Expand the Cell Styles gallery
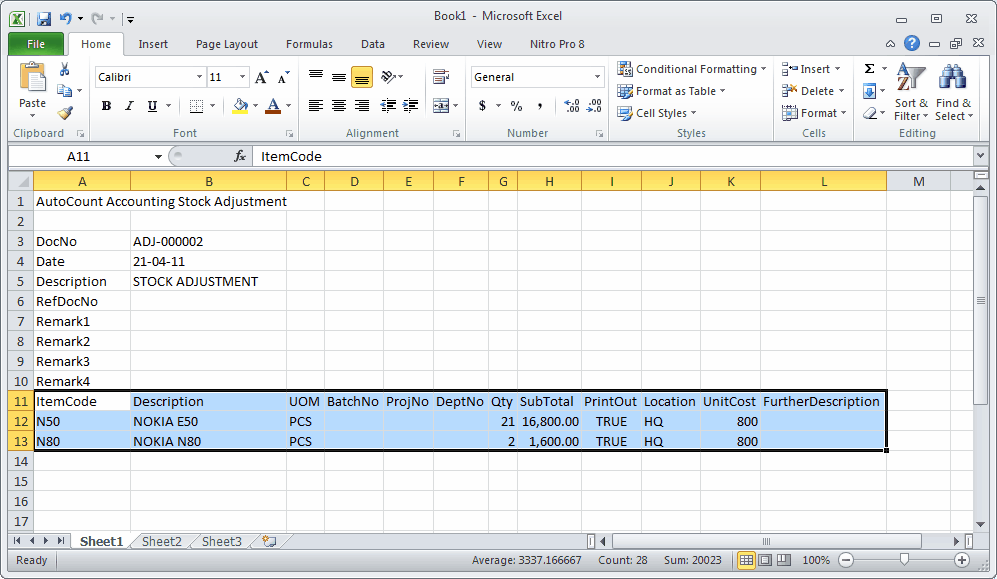Screen dimensions: 997x579 pyautogui.click(x=657, y=113)
